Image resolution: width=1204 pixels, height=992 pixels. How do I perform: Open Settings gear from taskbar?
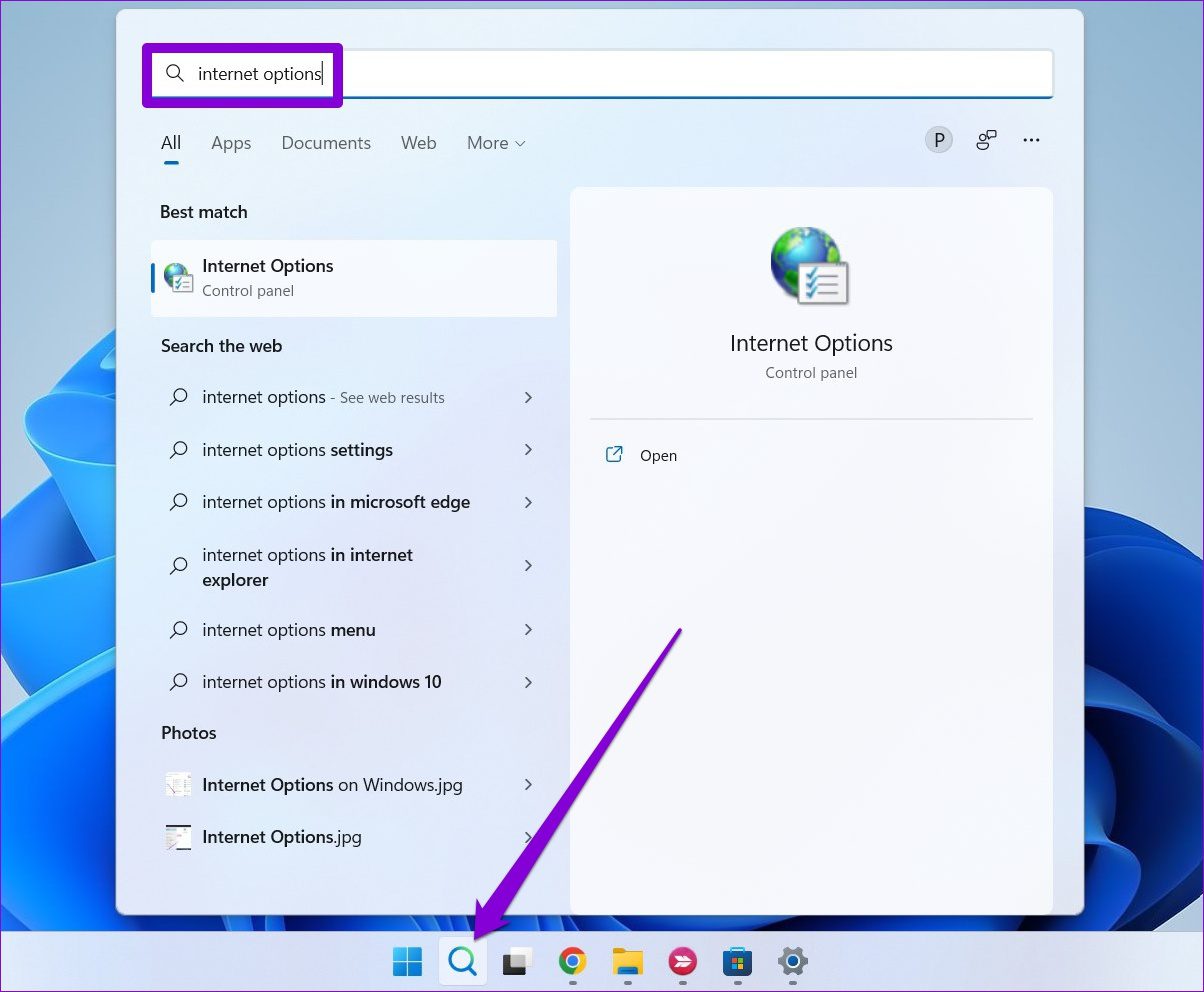pyautogui.click(x=792, y=962)
